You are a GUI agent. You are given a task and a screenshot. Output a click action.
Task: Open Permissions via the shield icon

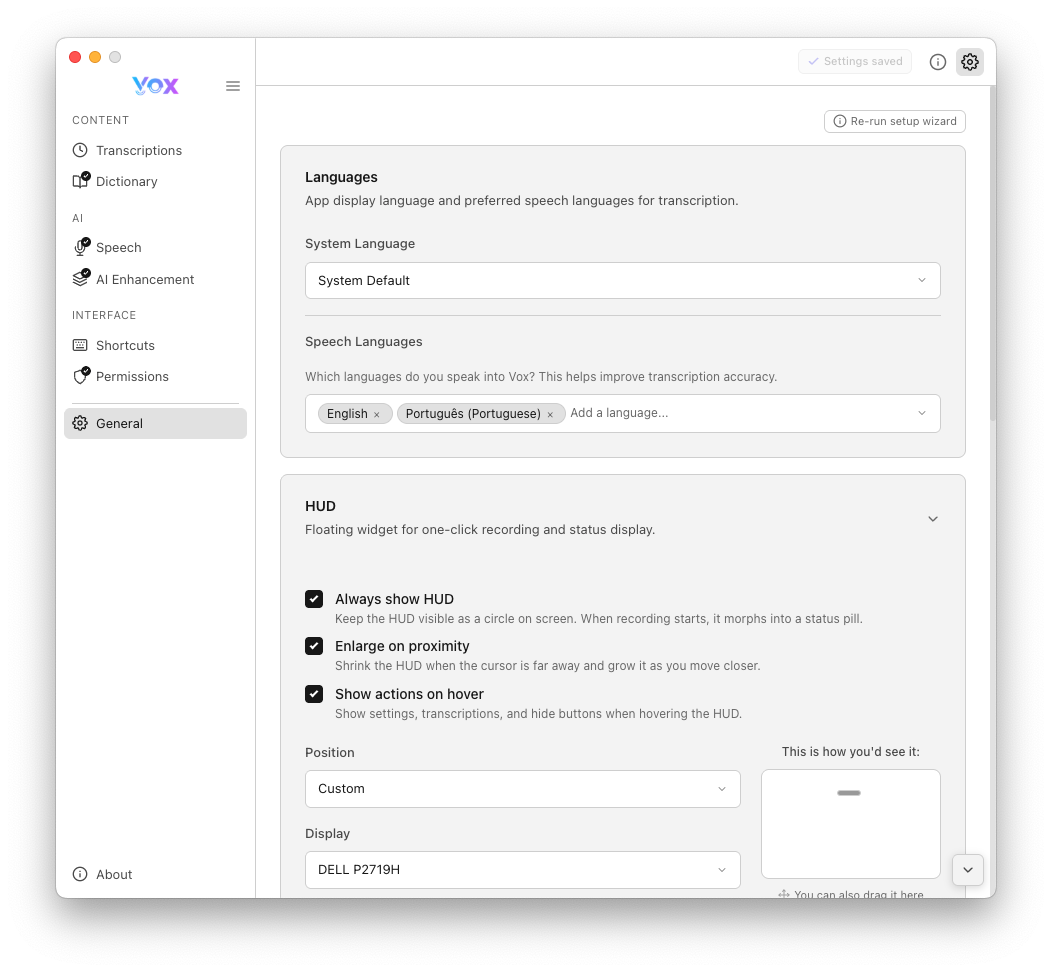(82, 376)
